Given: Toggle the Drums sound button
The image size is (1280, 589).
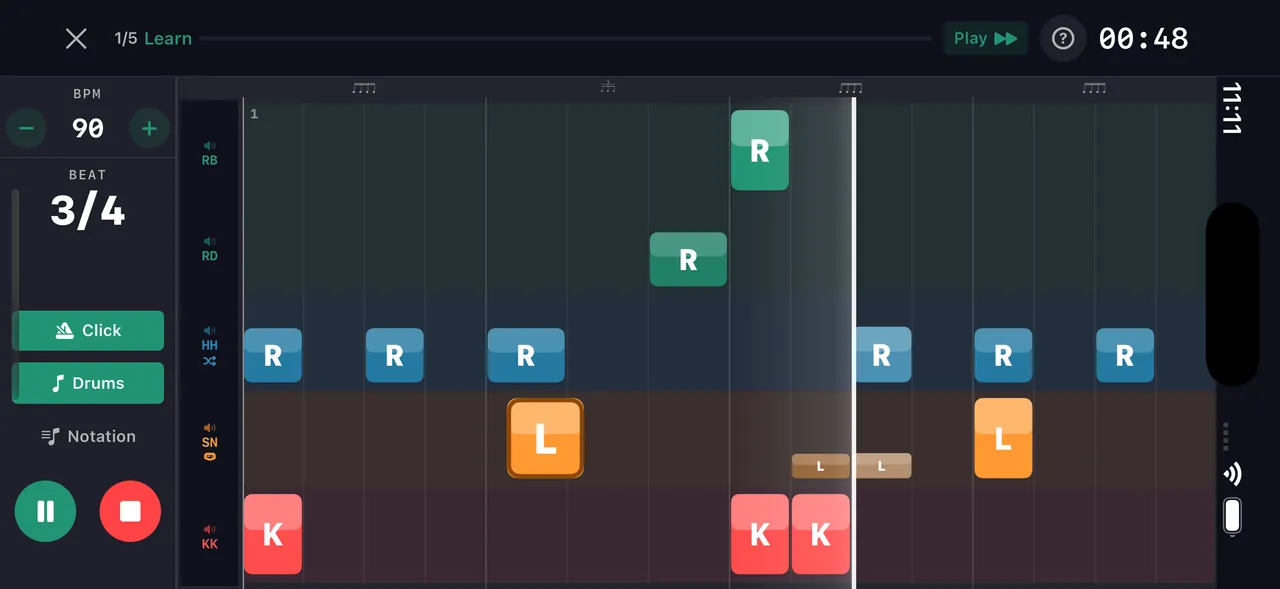Looking at the screenshot, I should [88, 383].
